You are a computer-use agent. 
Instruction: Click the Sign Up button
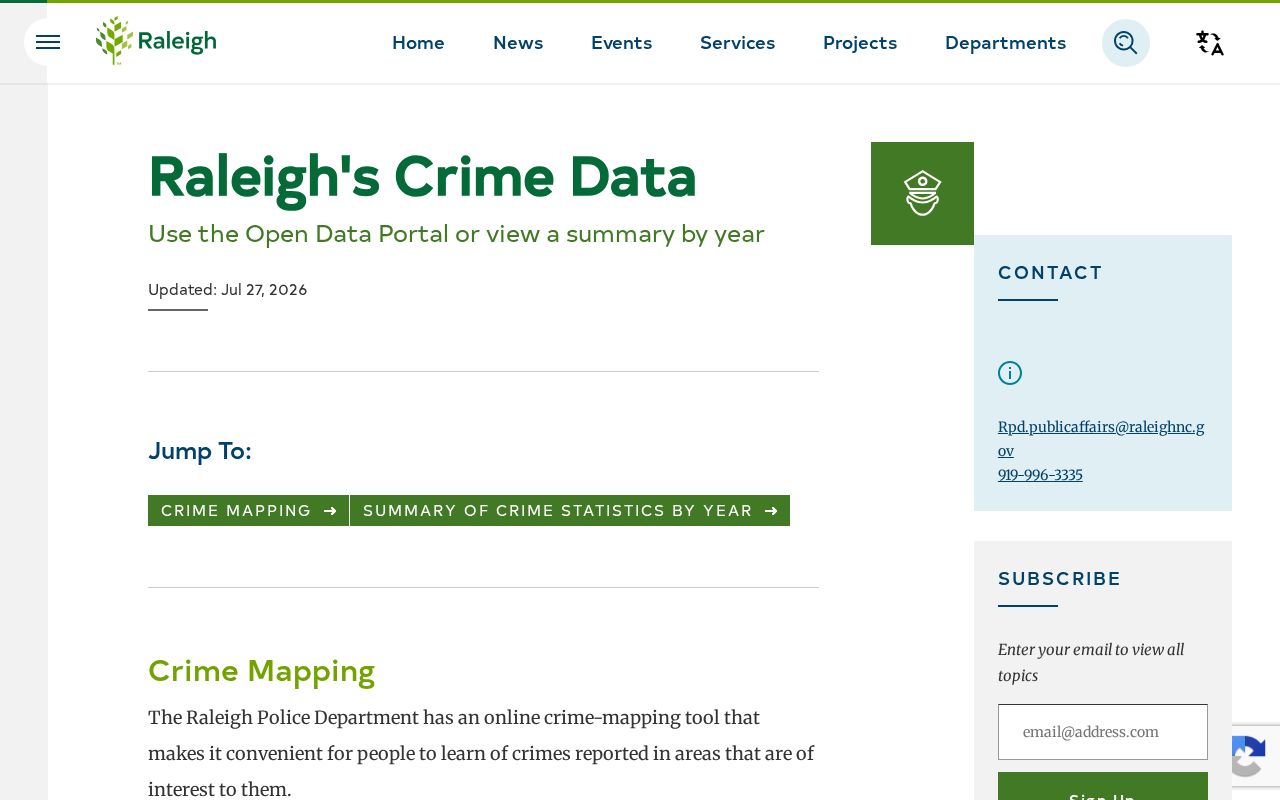coord(1103,787)
